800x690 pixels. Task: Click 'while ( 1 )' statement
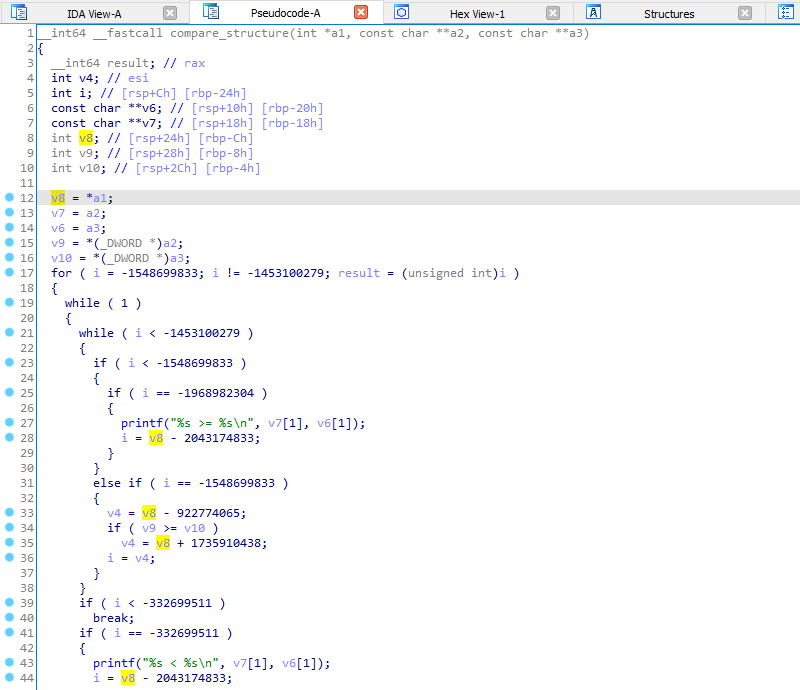[x=103, y=303]
